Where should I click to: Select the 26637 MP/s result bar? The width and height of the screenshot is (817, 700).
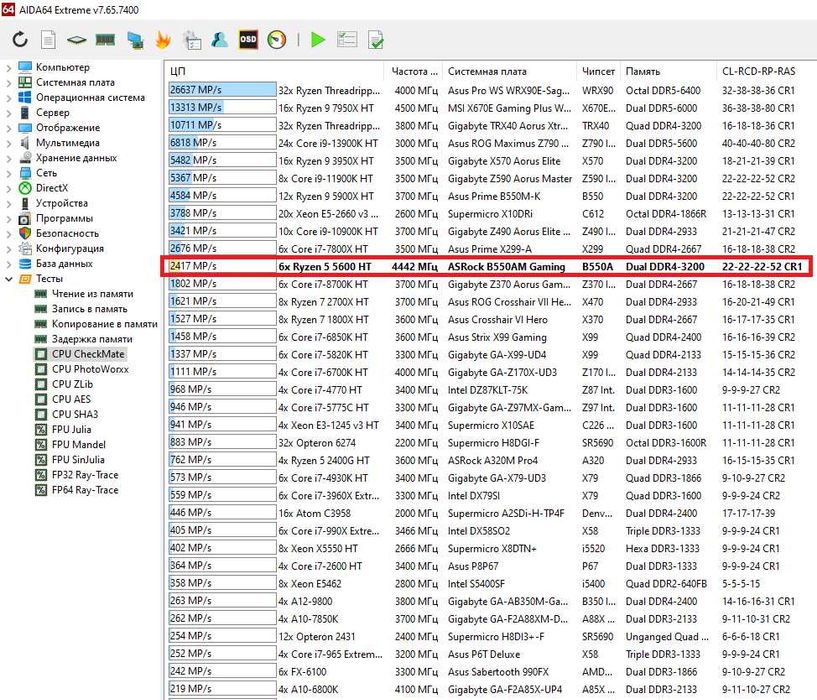pyautogui.click(x=222, y=90)
